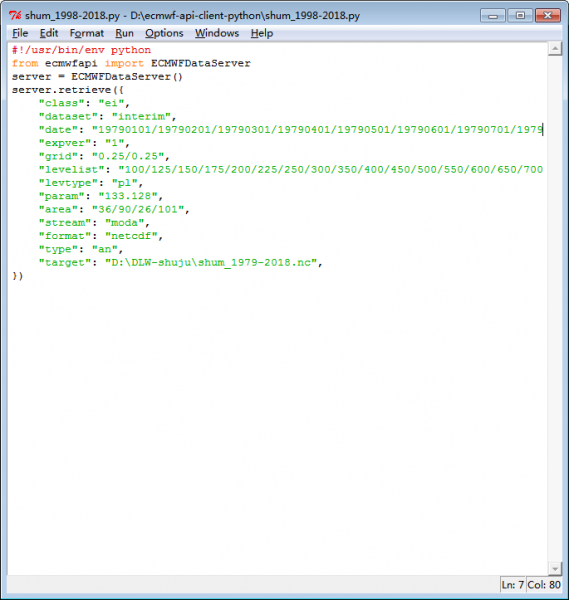
Task: Click the vertical scrollbar track
Action: (x=555, y=309)
